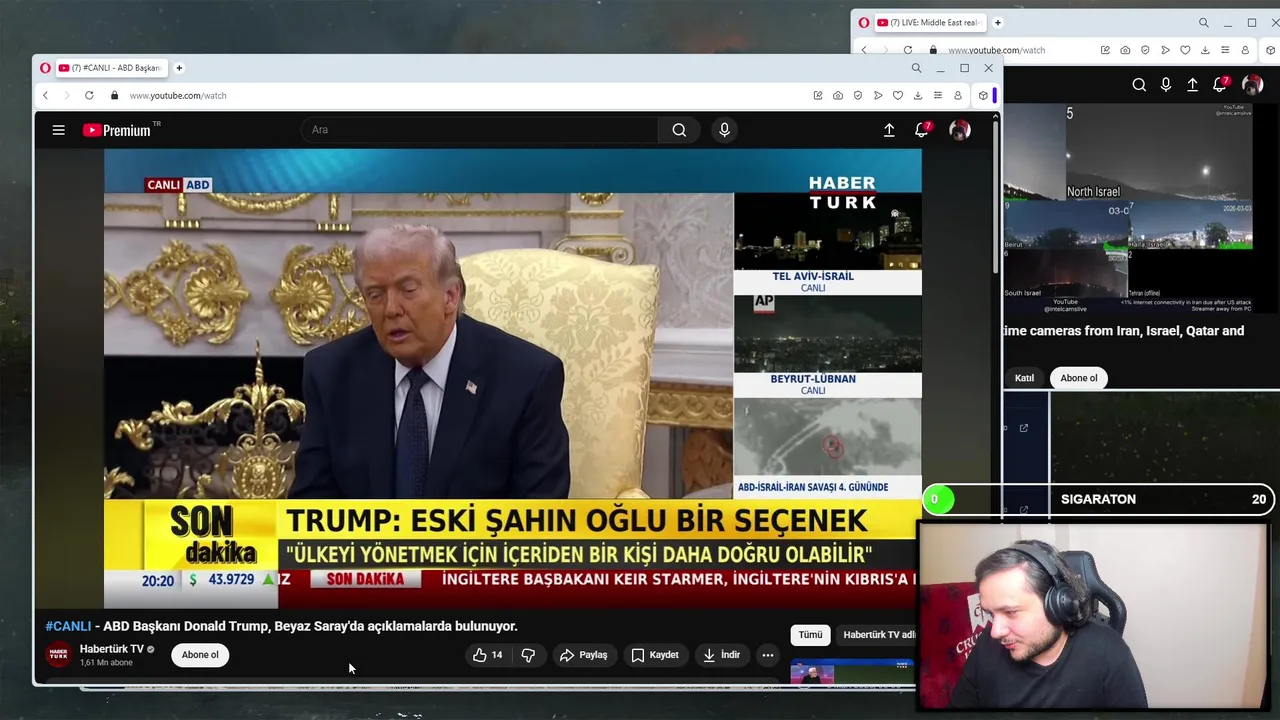Click the SIGARATON counter overlay
Image resolution: width=1280 pixels, height=720 pixels.
(x=1098, y=499)
